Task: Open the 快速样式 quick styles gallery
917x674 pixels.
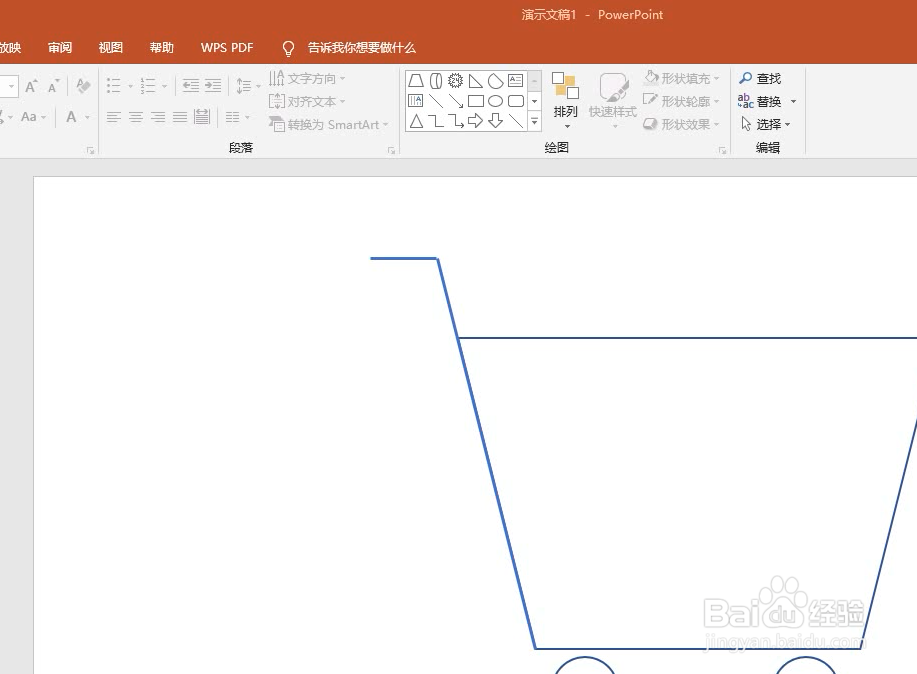Action: point(613,100)
